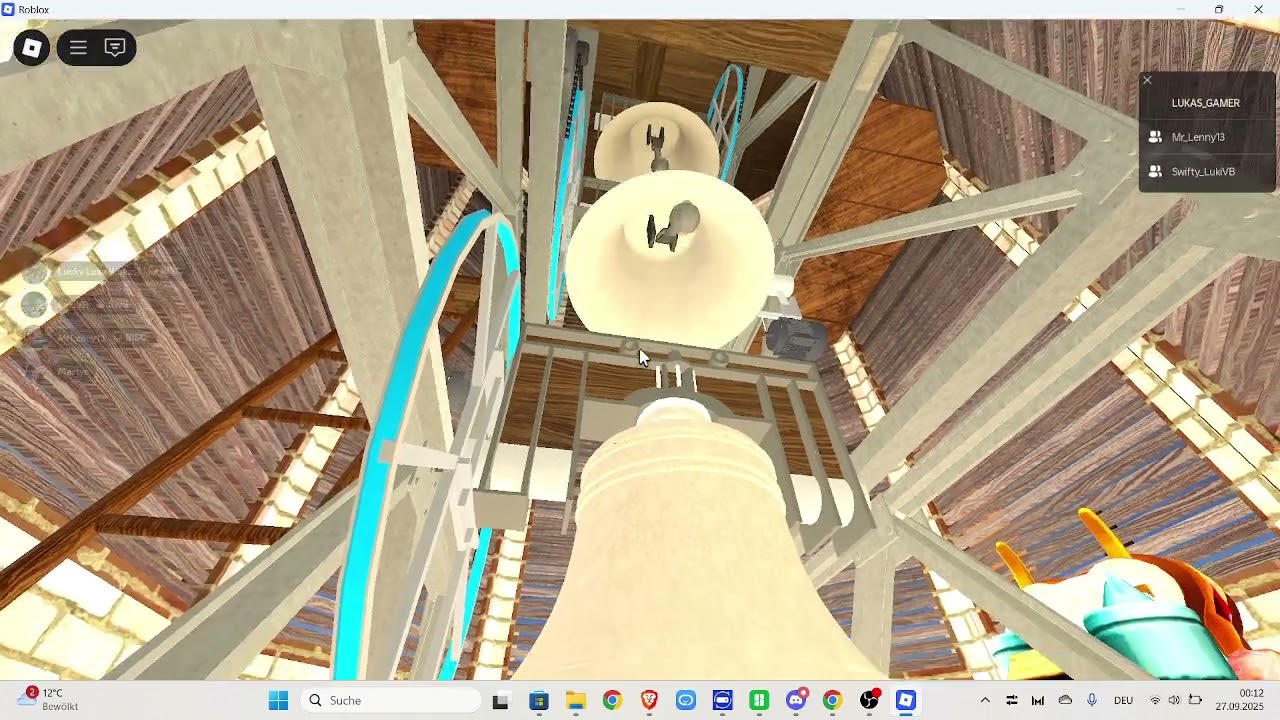The height and width of the screenshot is (720, 1280).
Task: Click the smallest top bell in the tower
Action: click(x=655, y=140)
